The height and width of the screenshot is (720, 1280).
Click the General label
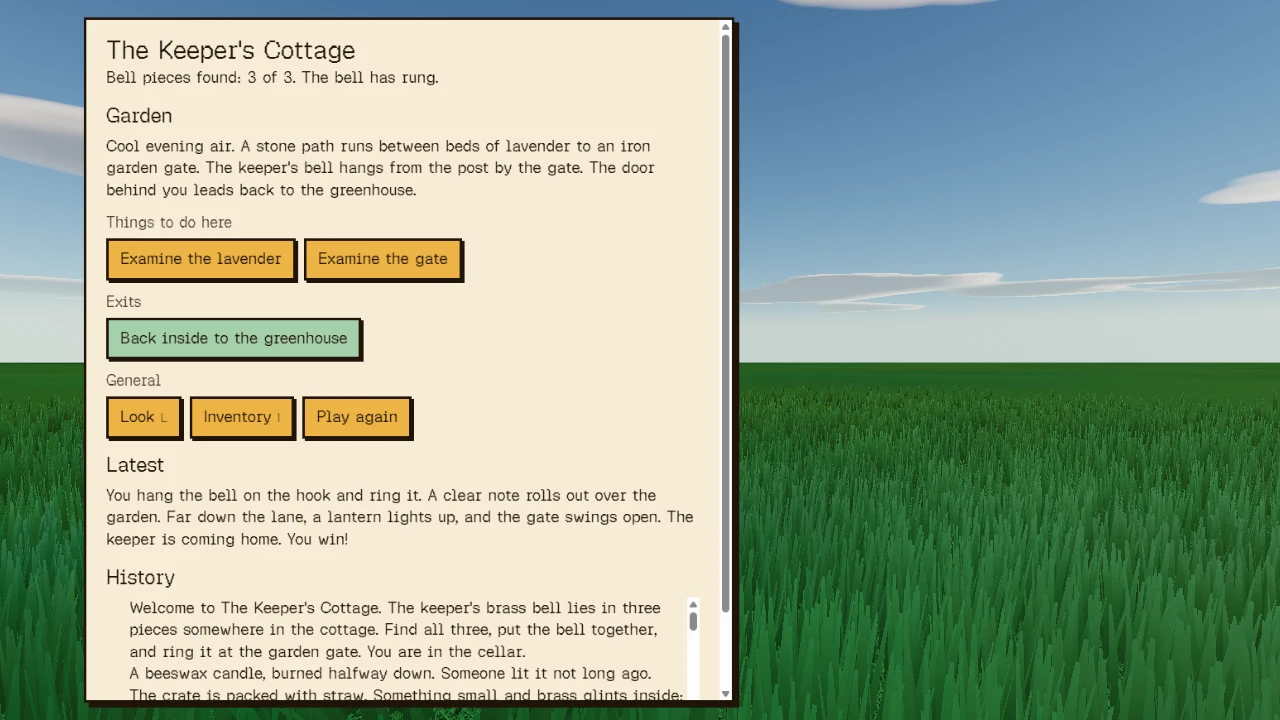tap(133, 380)
